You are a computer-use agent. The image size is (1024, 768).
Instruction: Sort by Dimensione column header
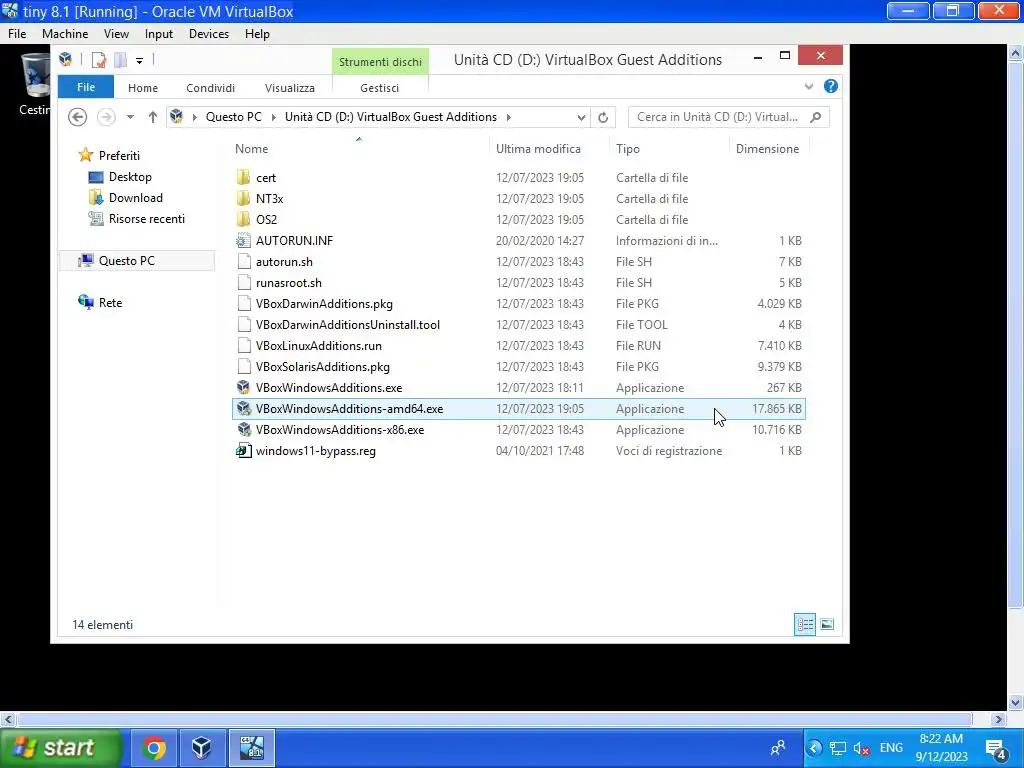769,149
